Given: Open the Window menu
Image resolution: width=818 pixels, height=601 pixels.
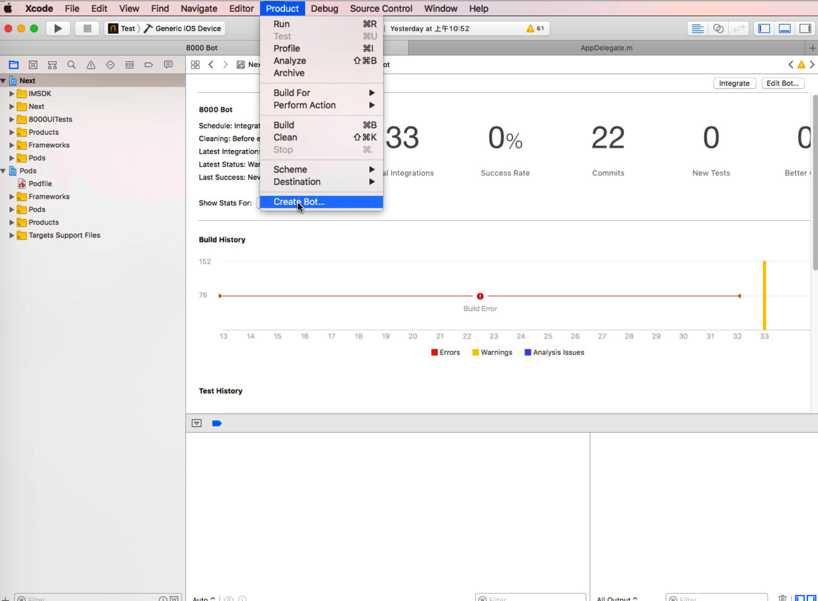Looking at the screenshot, I should click(440, 8).
